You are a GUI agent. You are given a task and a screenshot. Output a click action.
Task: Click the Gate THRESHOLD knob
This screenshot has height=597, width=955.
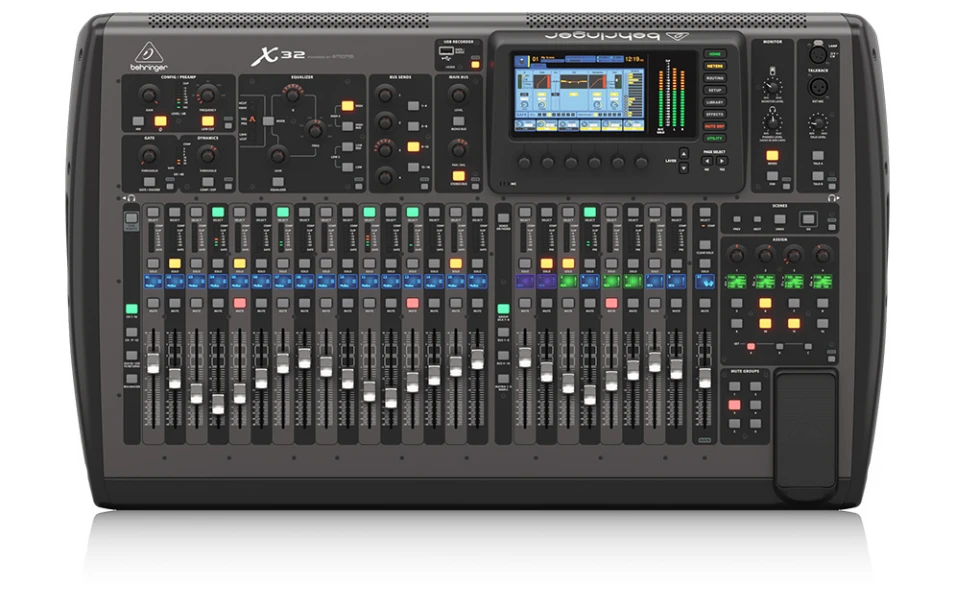pyautogui.click(x=149, y=155)
